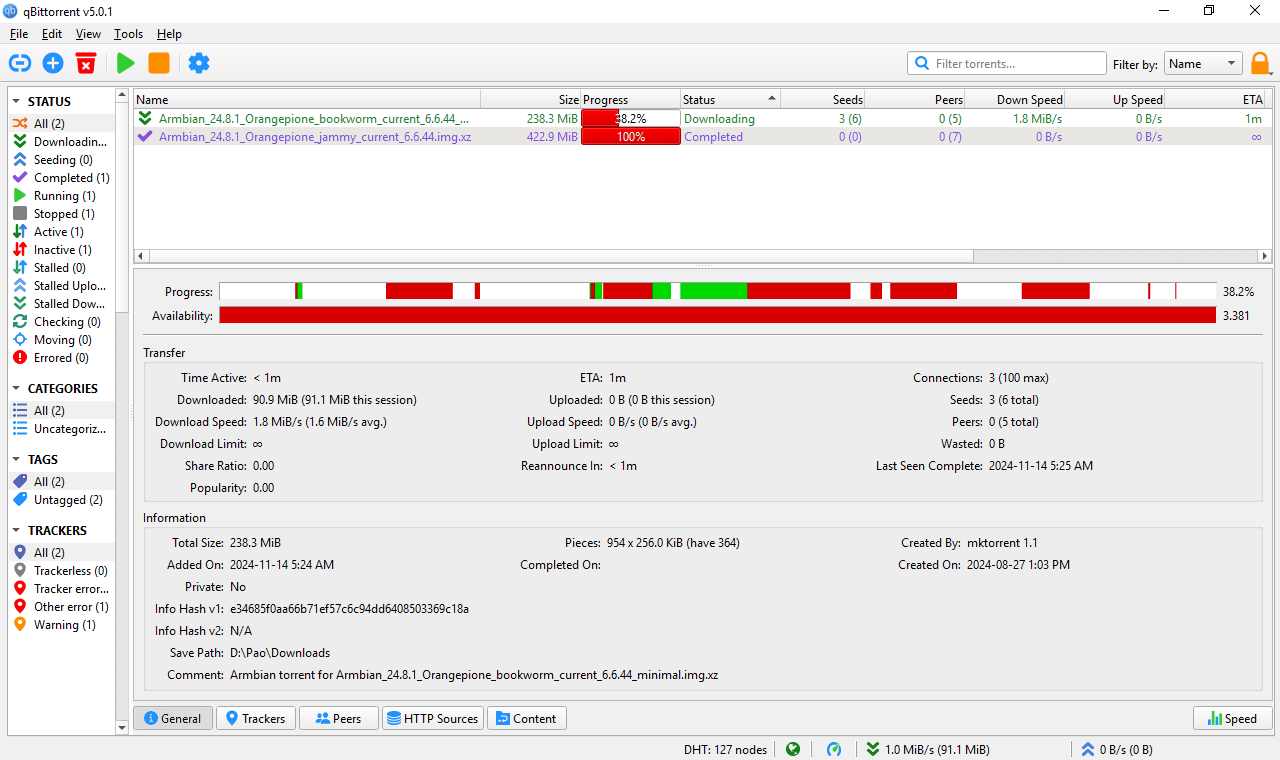Click the Stop torrent orange square icon
This screenshot has width=1280, height=760.
pyautogui.click(x=158, y=62)
